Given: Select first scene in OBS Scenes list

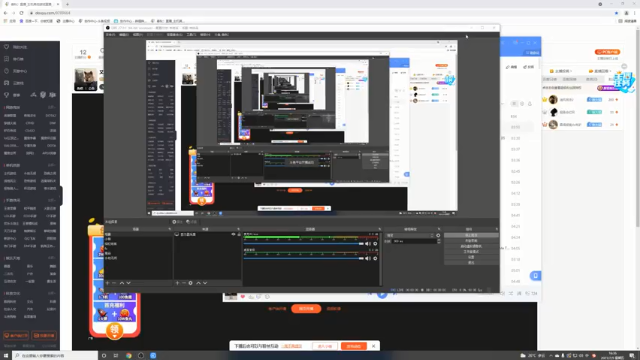Looking at the screenshot, I should [138, 234].
